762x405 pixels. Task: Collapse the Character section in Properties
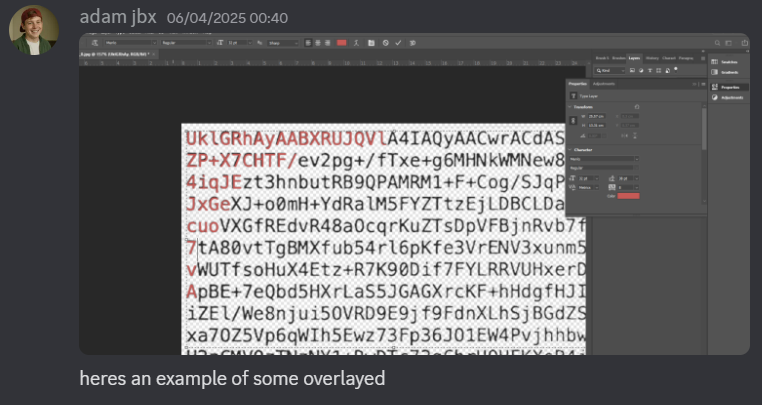(570, 150)
